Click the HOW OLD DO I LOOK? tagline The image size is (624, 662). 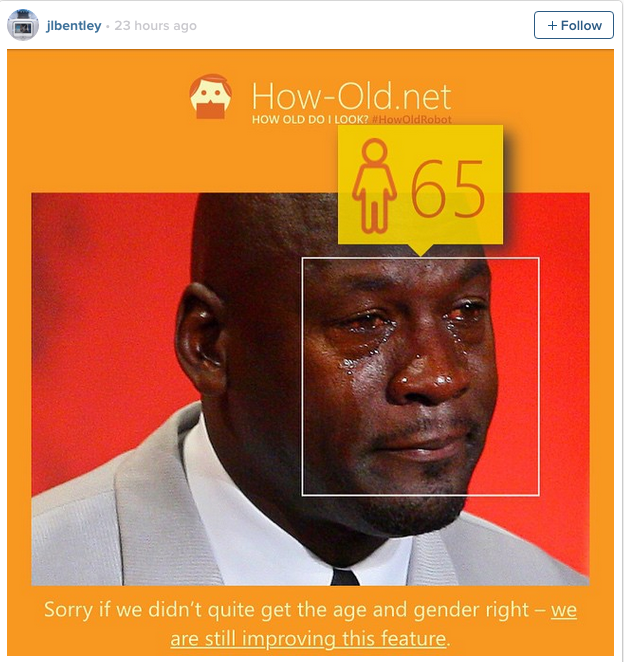pyautogui.click(x=310, y=119)
